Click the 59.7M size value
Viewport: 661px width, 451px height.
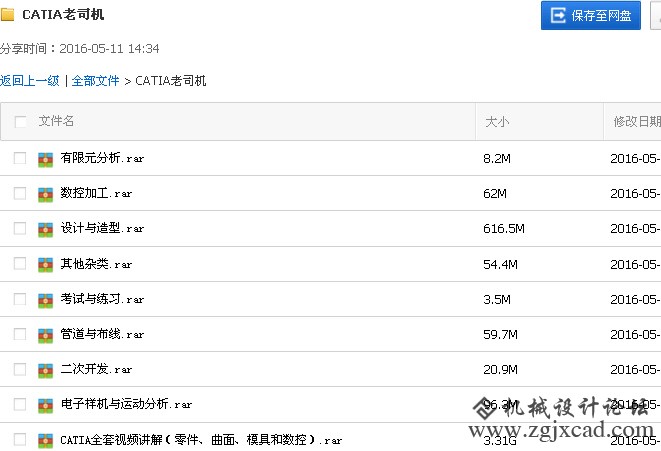click(500, 334)
